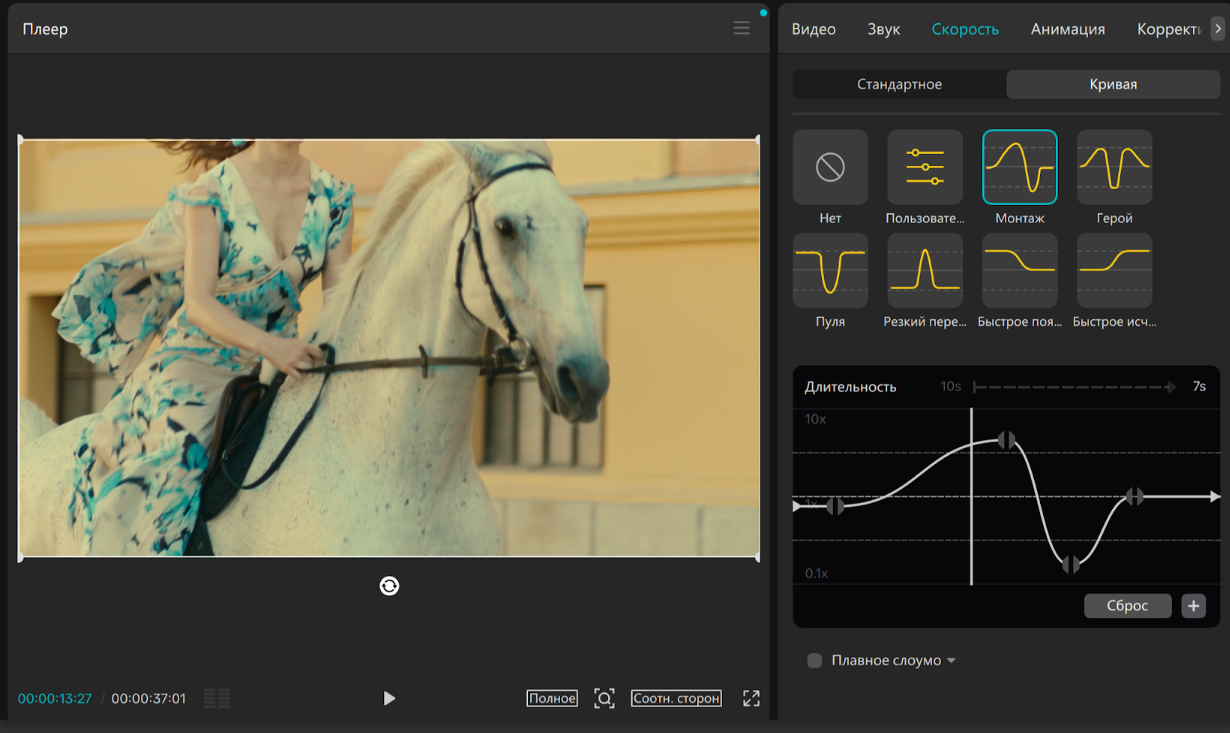This screenshot has height=733, width=1230.
Task: Select the Монтаж speed curve preset
Action: [1019, 167]
